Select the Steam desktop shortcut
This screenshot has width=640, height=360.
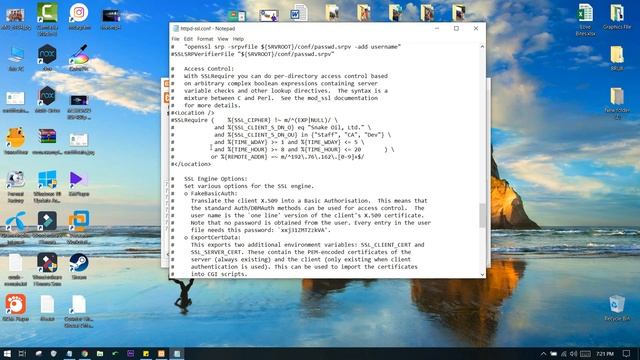click(79, 266)
